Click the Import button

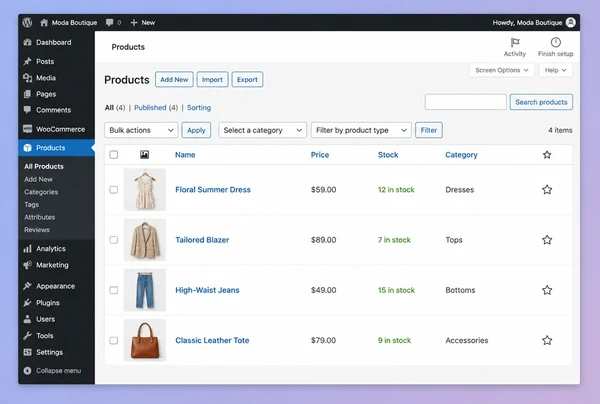tap(212, 80)
